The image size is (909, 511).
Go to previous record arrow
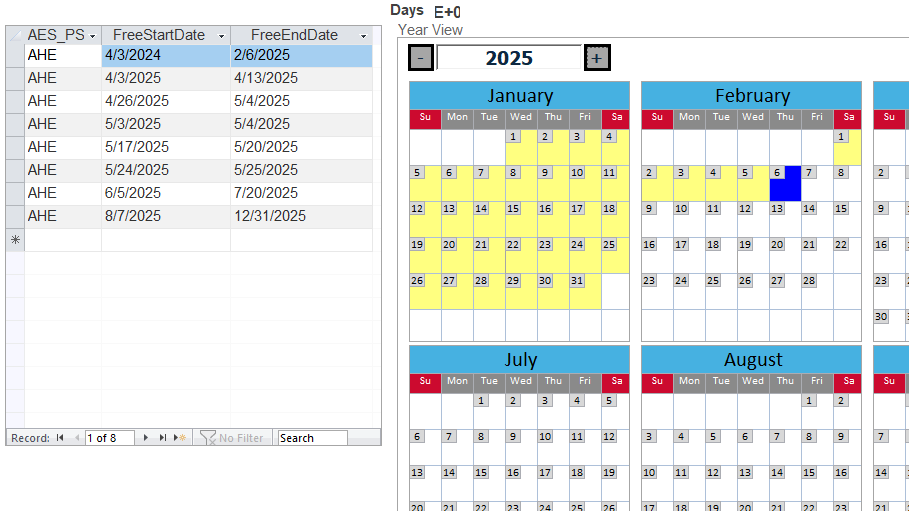[77, 438]
